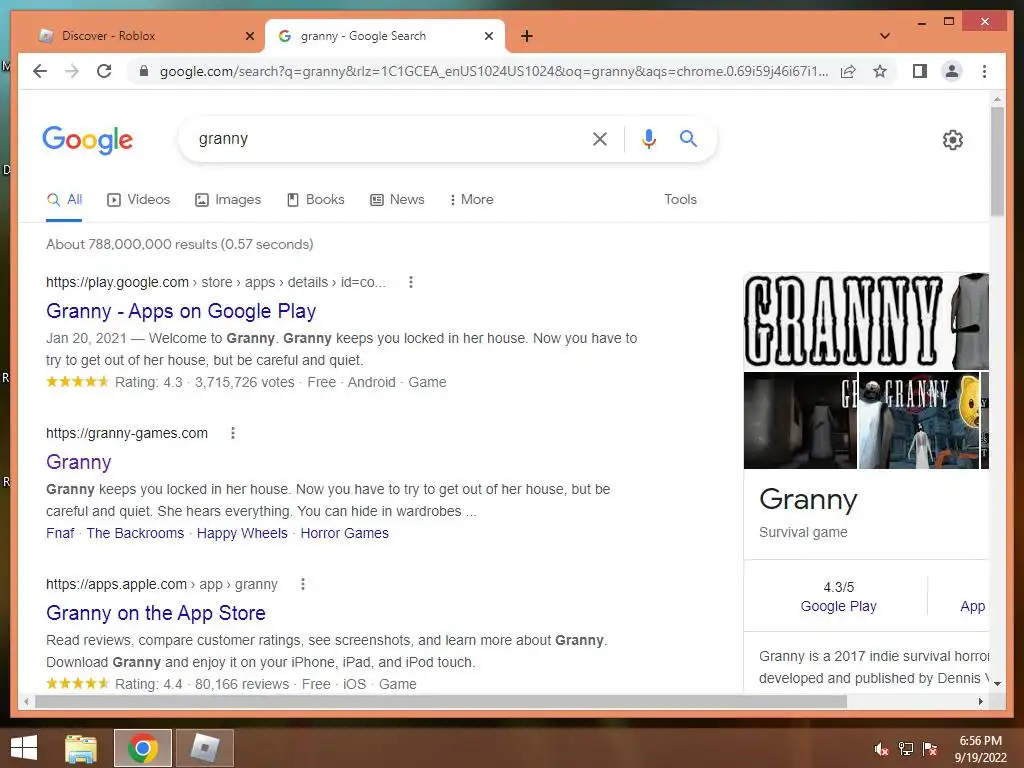The width and height of the screenshot is (1024, 768).
Task: View site security lock info
Action: [x=144, y=71]
